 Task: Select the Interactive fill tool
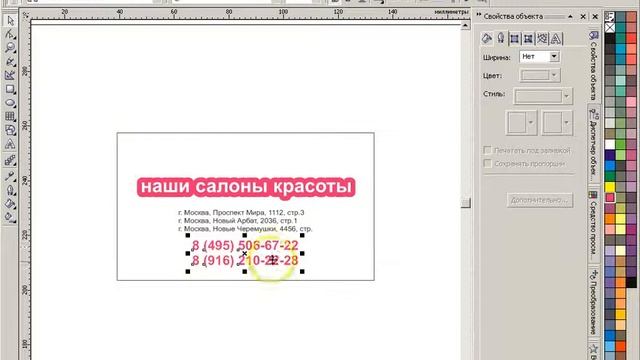(10, 217)
